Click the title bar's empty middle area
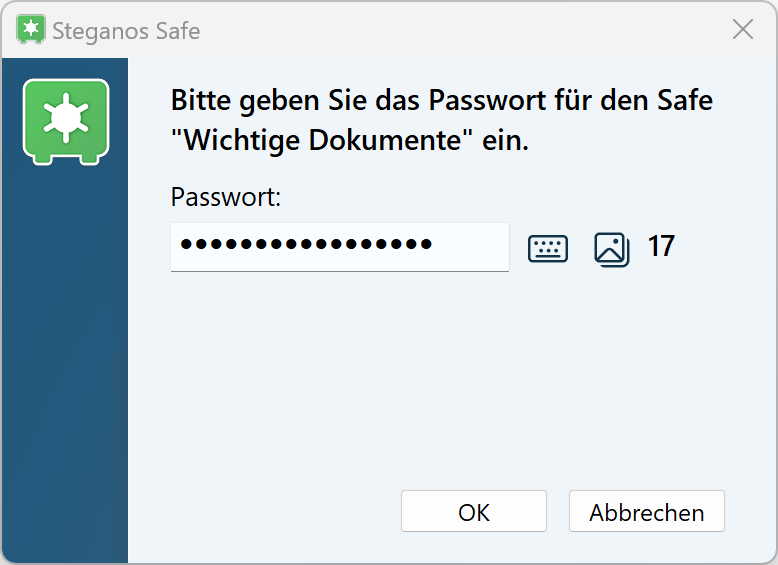The height and width of the screenshot is (565, 778). pos(450,30)
